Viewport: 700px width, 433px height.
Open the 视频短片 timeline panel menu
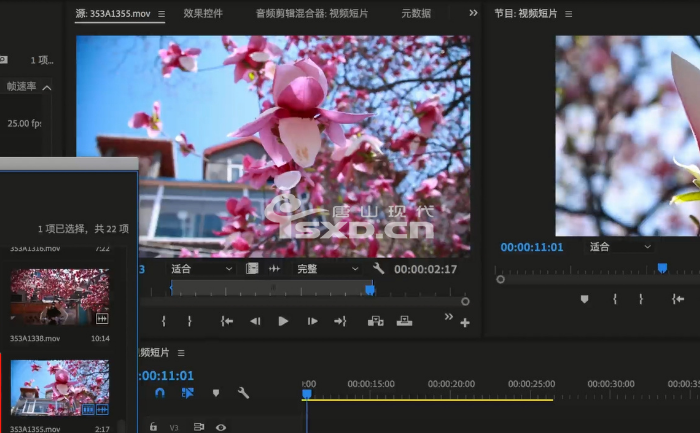pos(181,353)
